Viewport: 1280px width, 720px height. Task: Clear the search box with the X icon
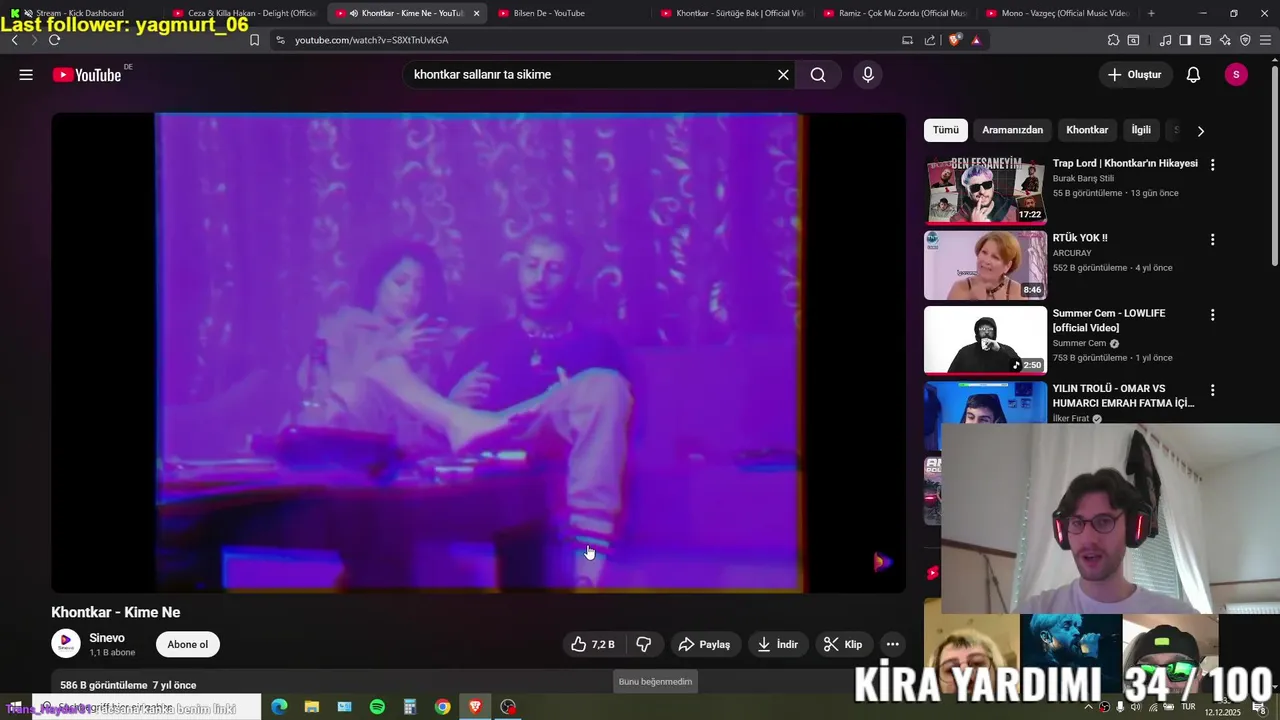(783, 75)
